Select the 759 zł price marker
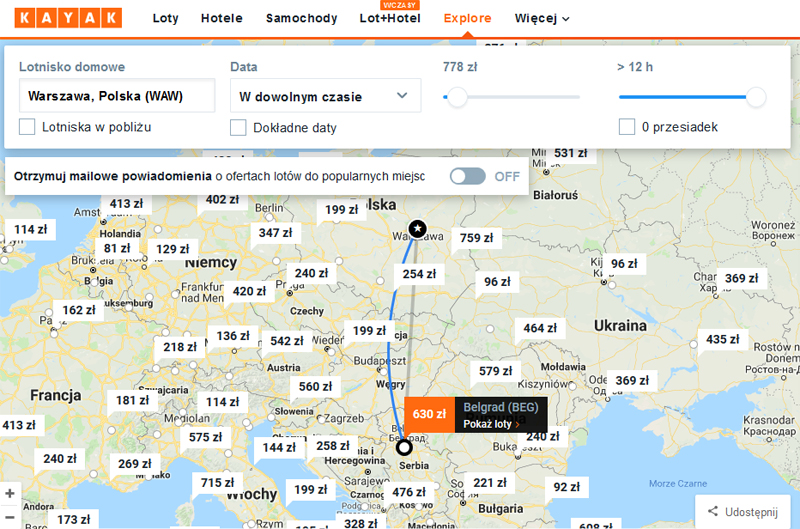 coord(477,238)
